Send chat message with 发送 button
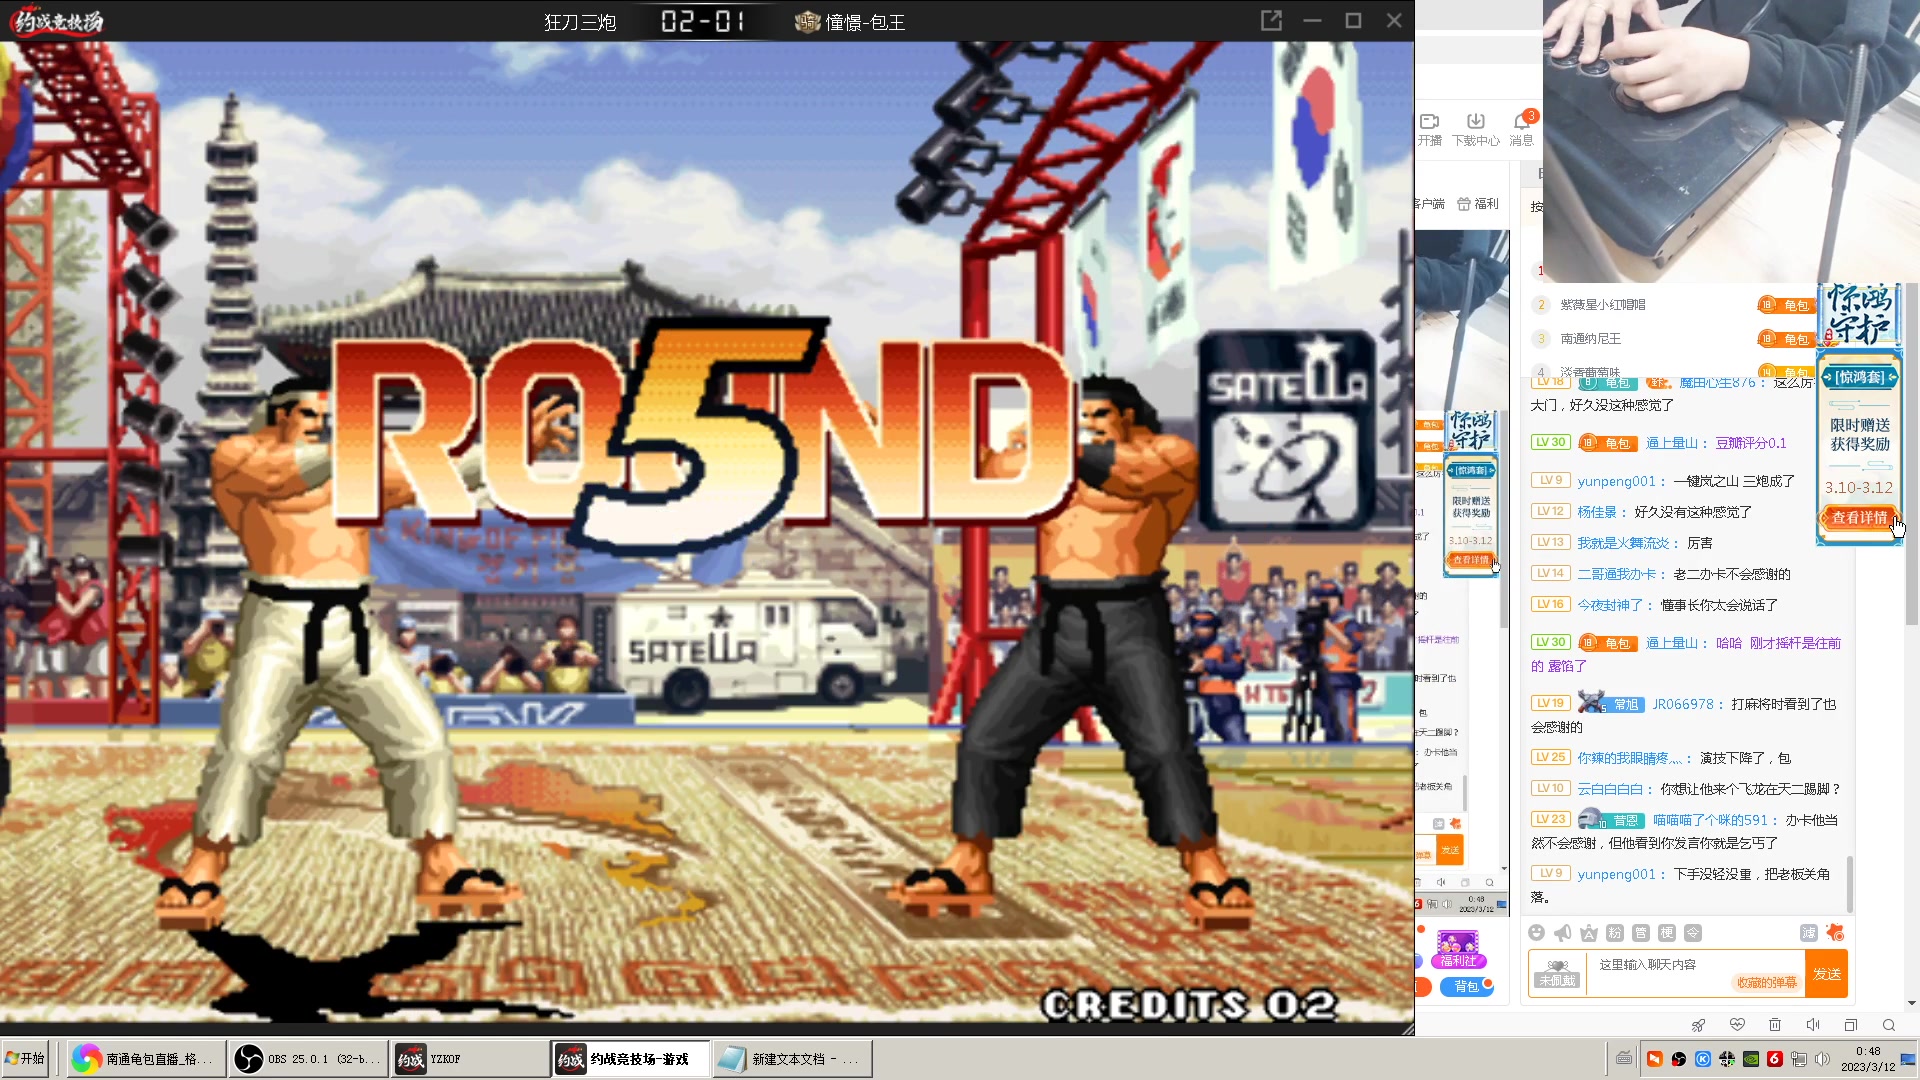1920x1080 pixels. pyautogui.click(x=1827, y=974)
